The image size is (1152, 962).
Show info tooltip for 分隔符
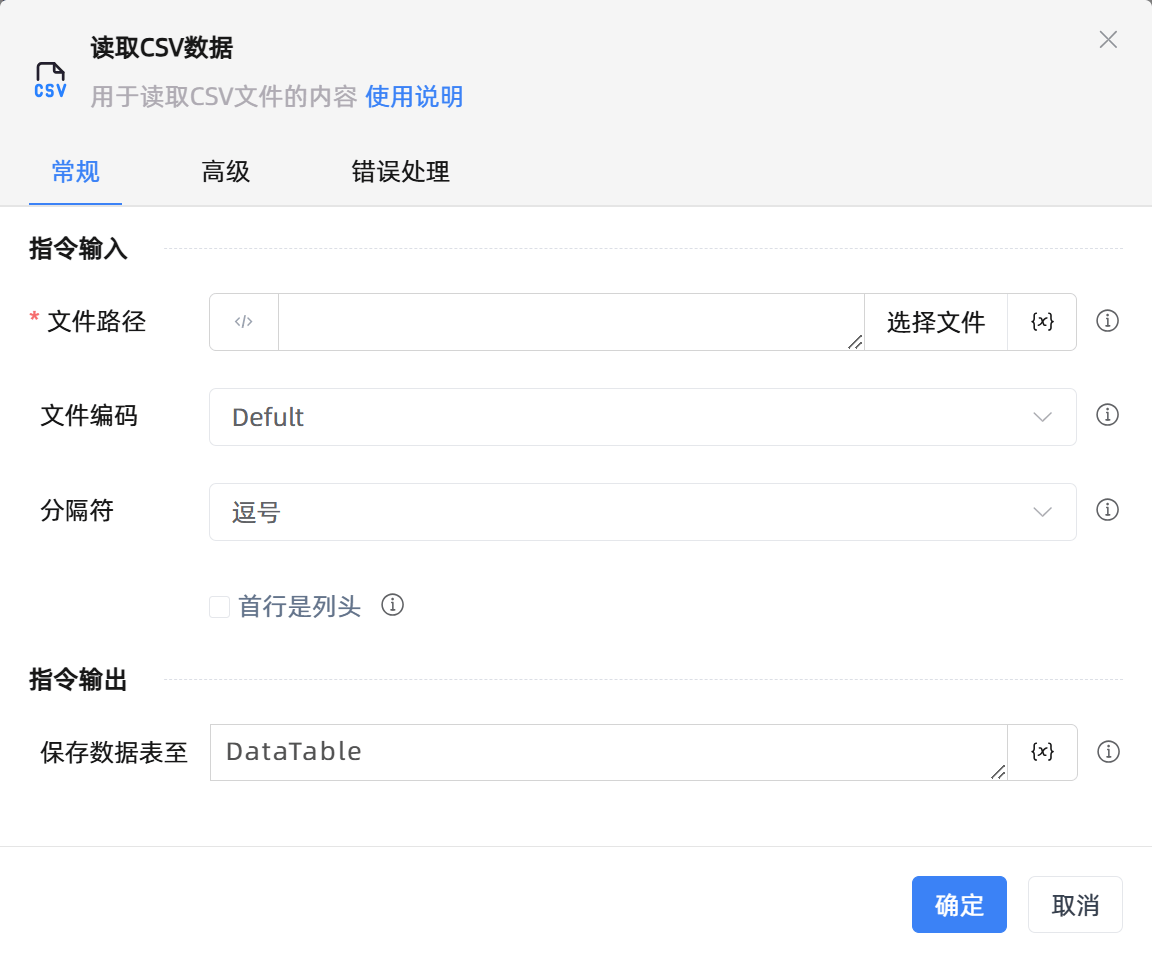click(x=1107, y=510)
